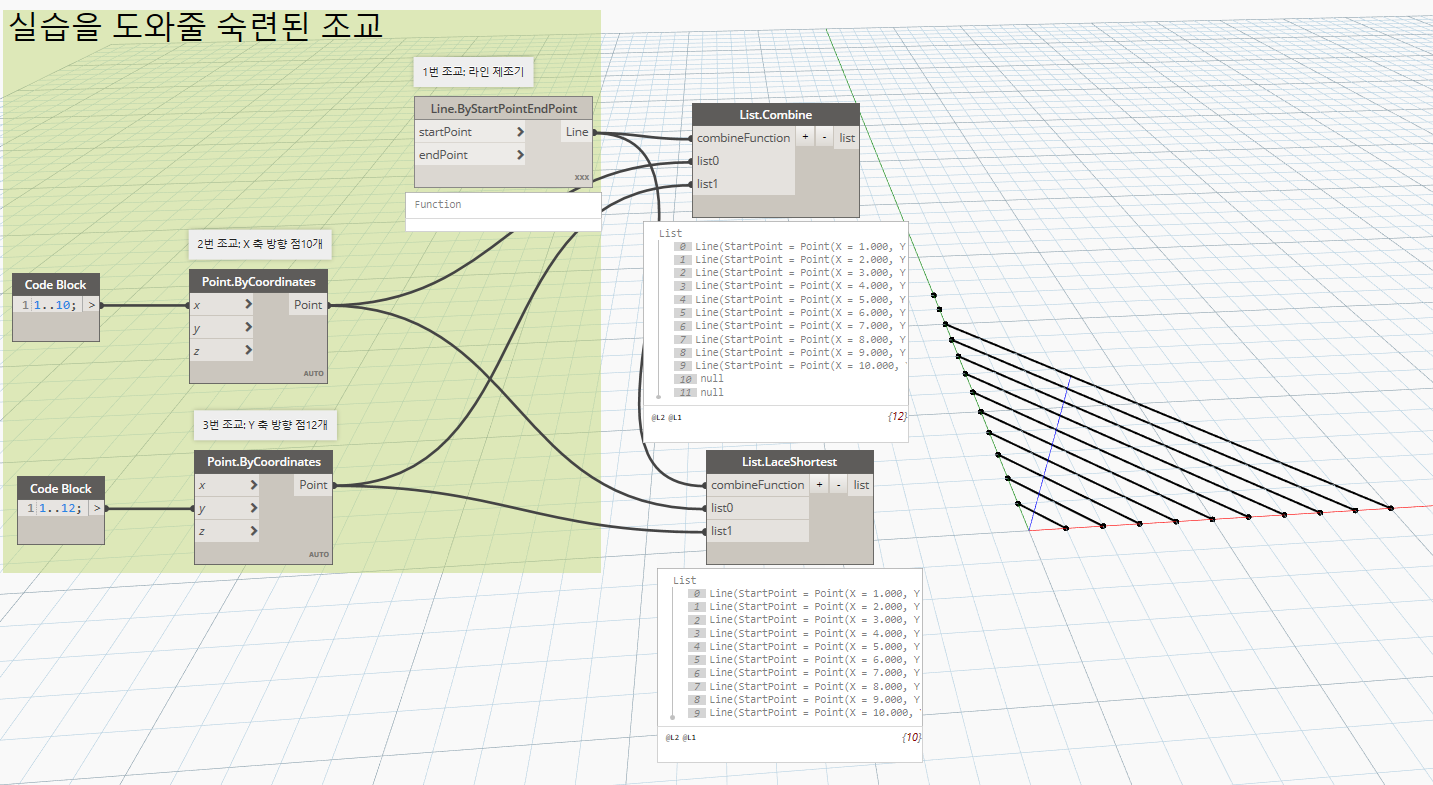1433x785 pixels.
Task: Click the list output port on List.Combine
Action: coord(847,138)
